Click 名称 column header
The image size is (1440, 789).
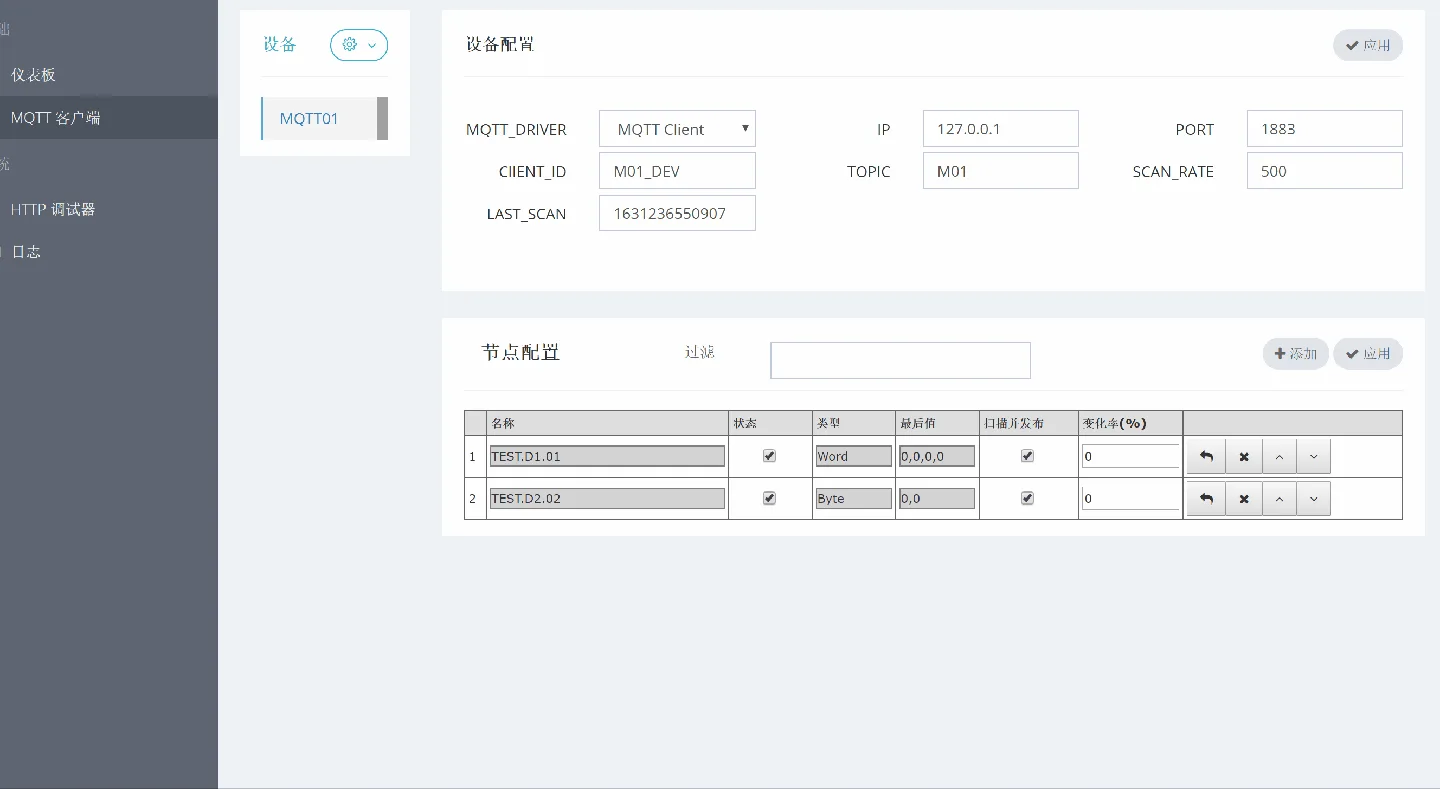[607, 423]
